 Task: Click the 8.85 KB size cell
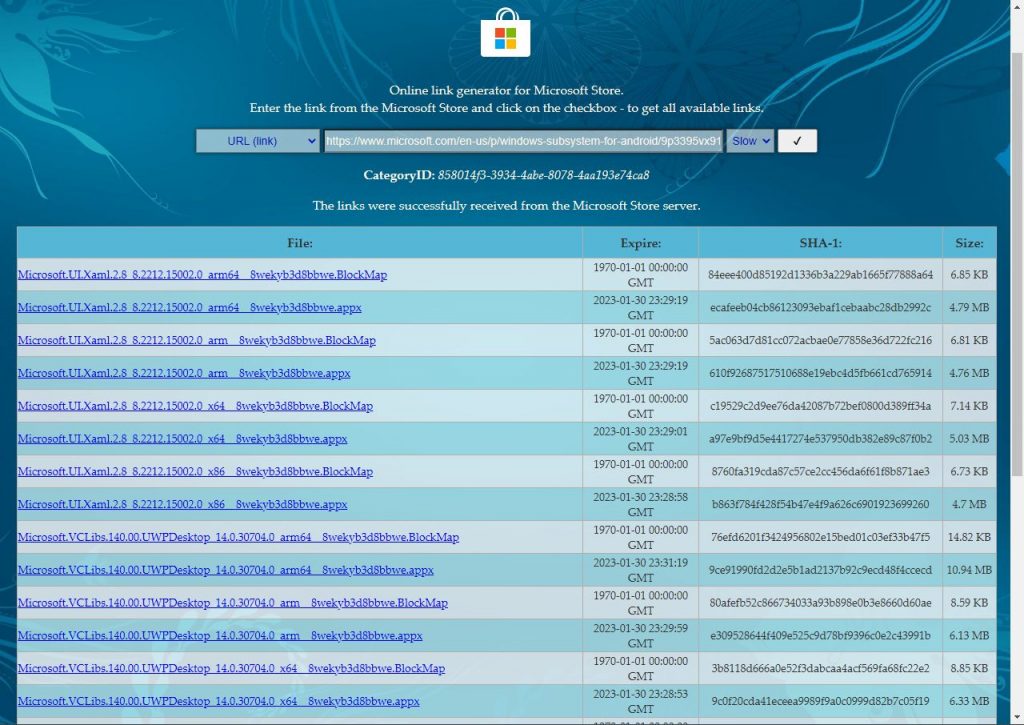[x=969, y=669]
